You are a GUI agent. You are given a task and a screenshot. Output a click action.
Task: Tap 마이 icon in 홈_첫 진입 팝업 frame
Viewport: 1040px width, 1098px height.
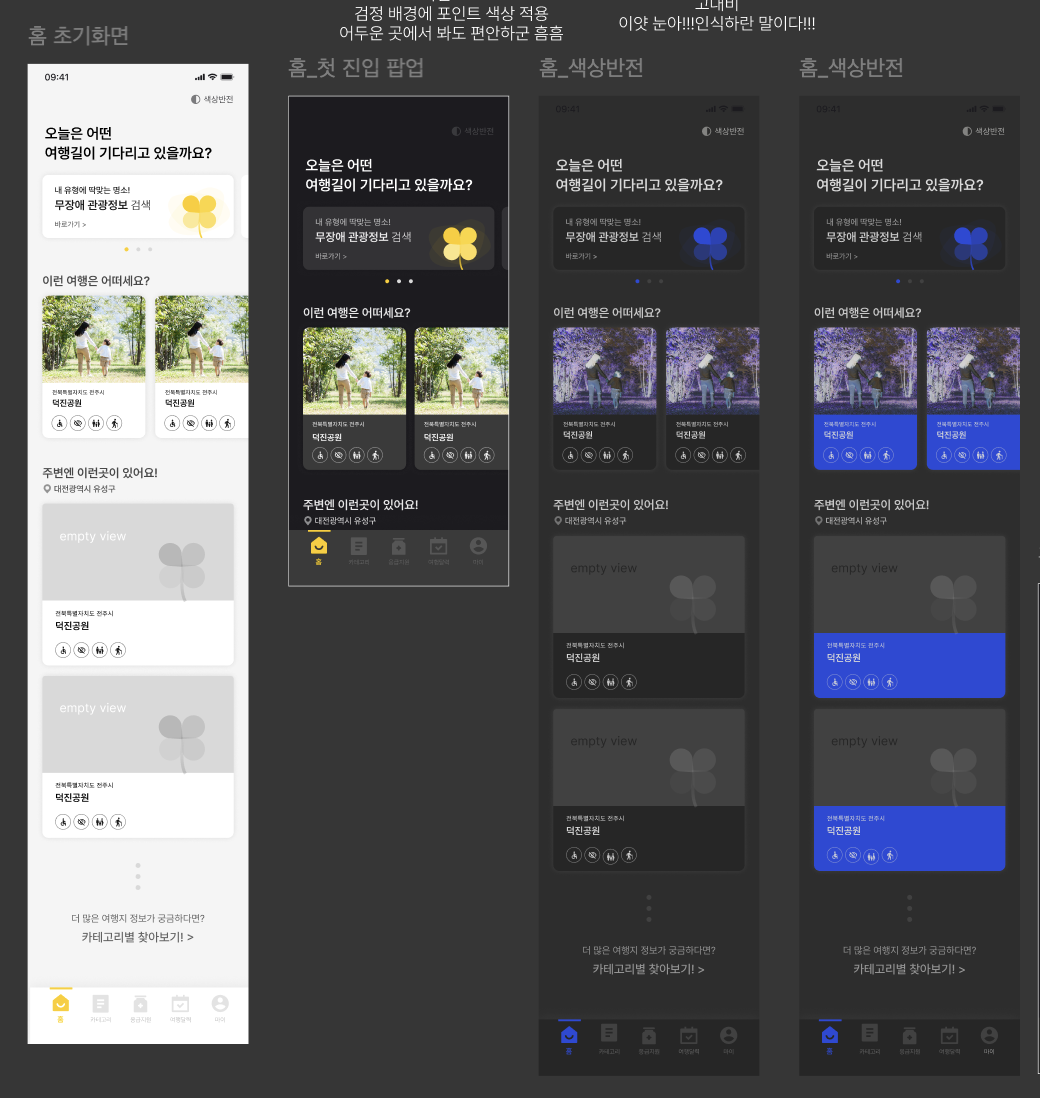pos(478,545)
